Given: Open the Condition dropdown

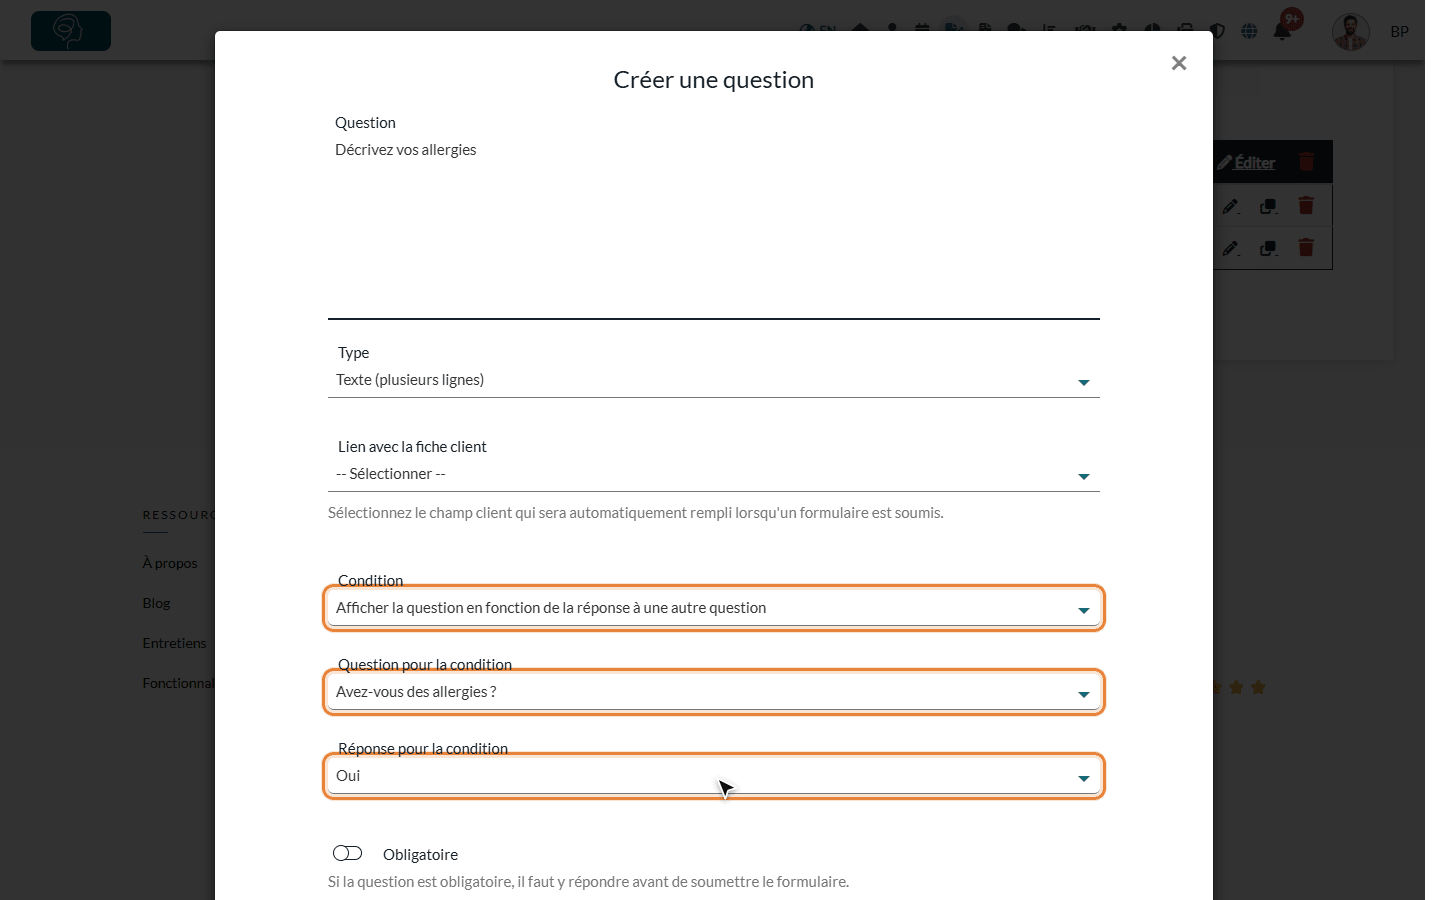Looking at the screenshot, I should click(714, 608).
